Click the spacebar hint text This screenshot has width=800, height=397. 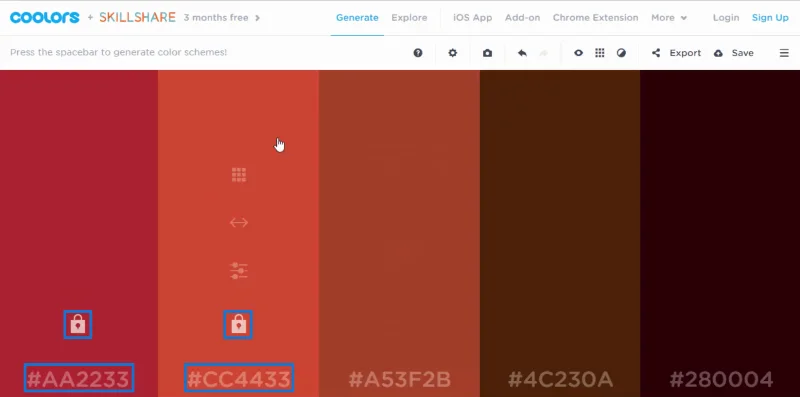point(118,52)
